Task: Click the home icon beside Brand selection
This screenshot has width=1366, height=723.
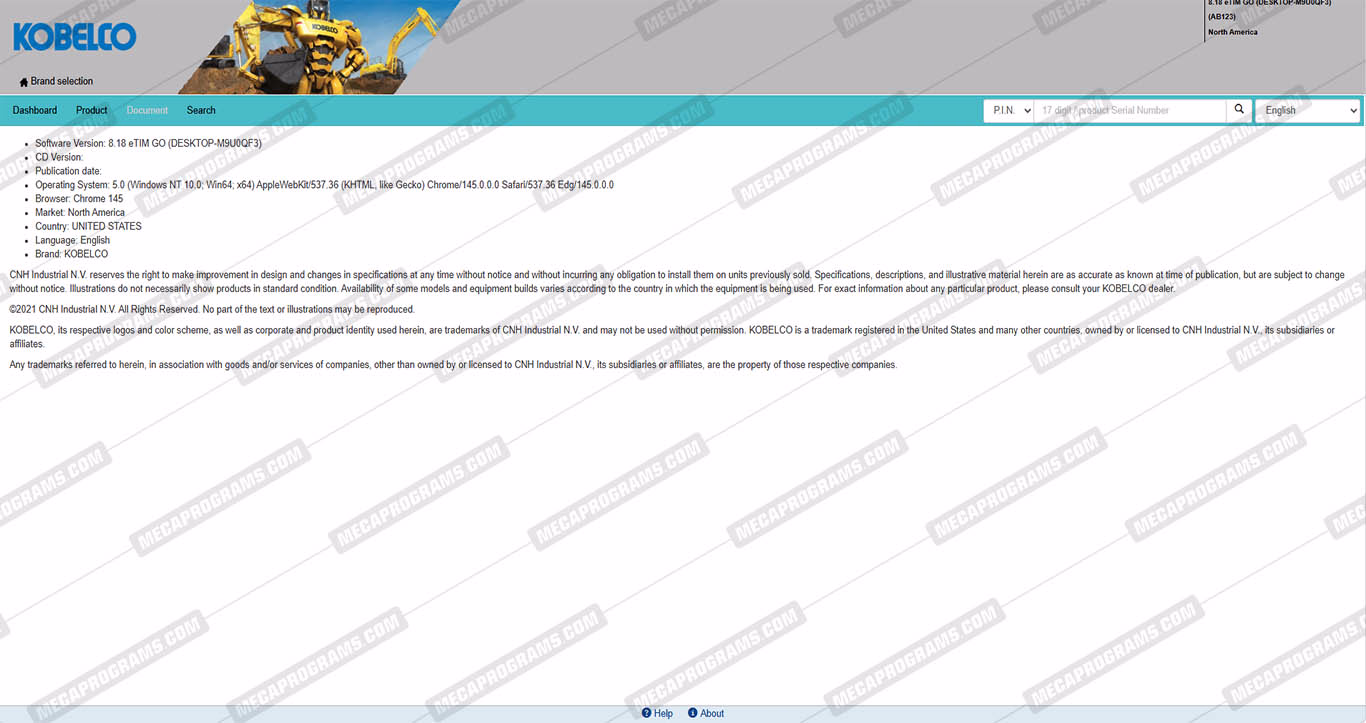Action: pyautogui.click(x=24, y=82)
